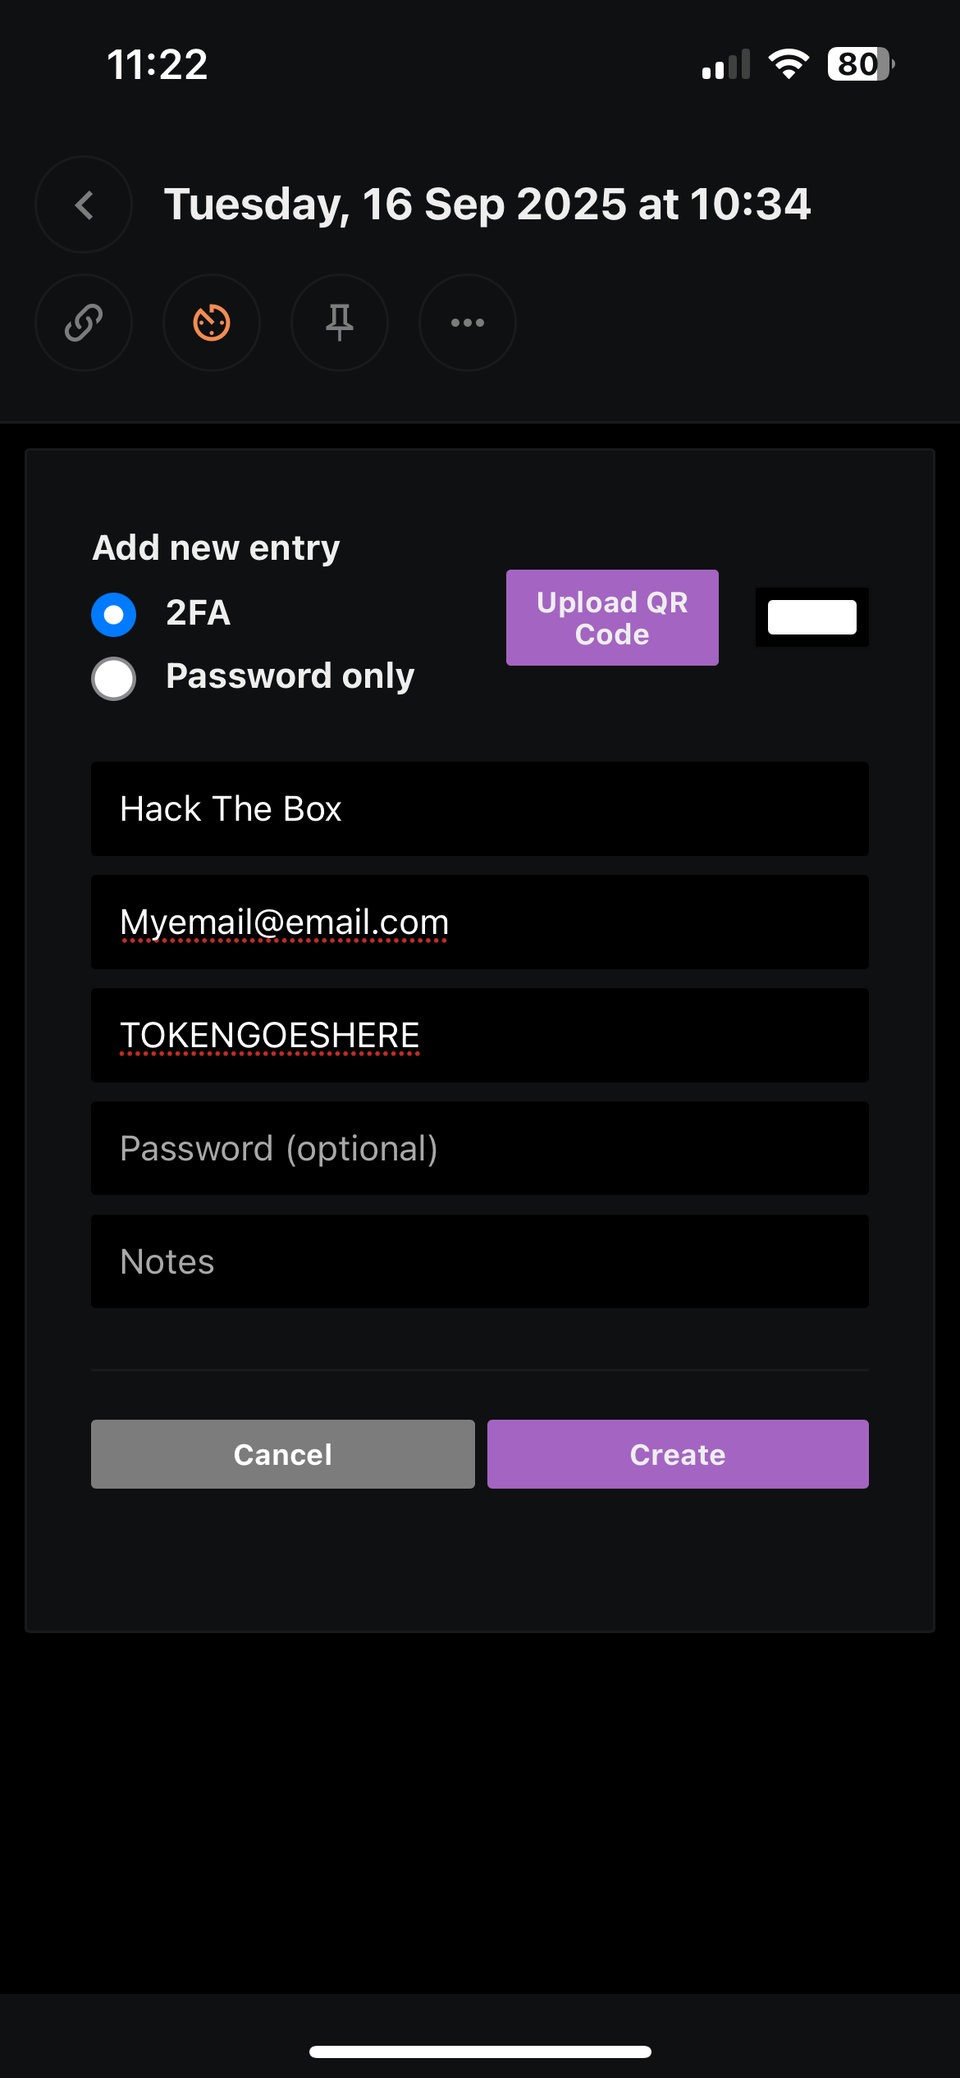Click the Create button
The image size is (960, 2078).
[678, 1454]
